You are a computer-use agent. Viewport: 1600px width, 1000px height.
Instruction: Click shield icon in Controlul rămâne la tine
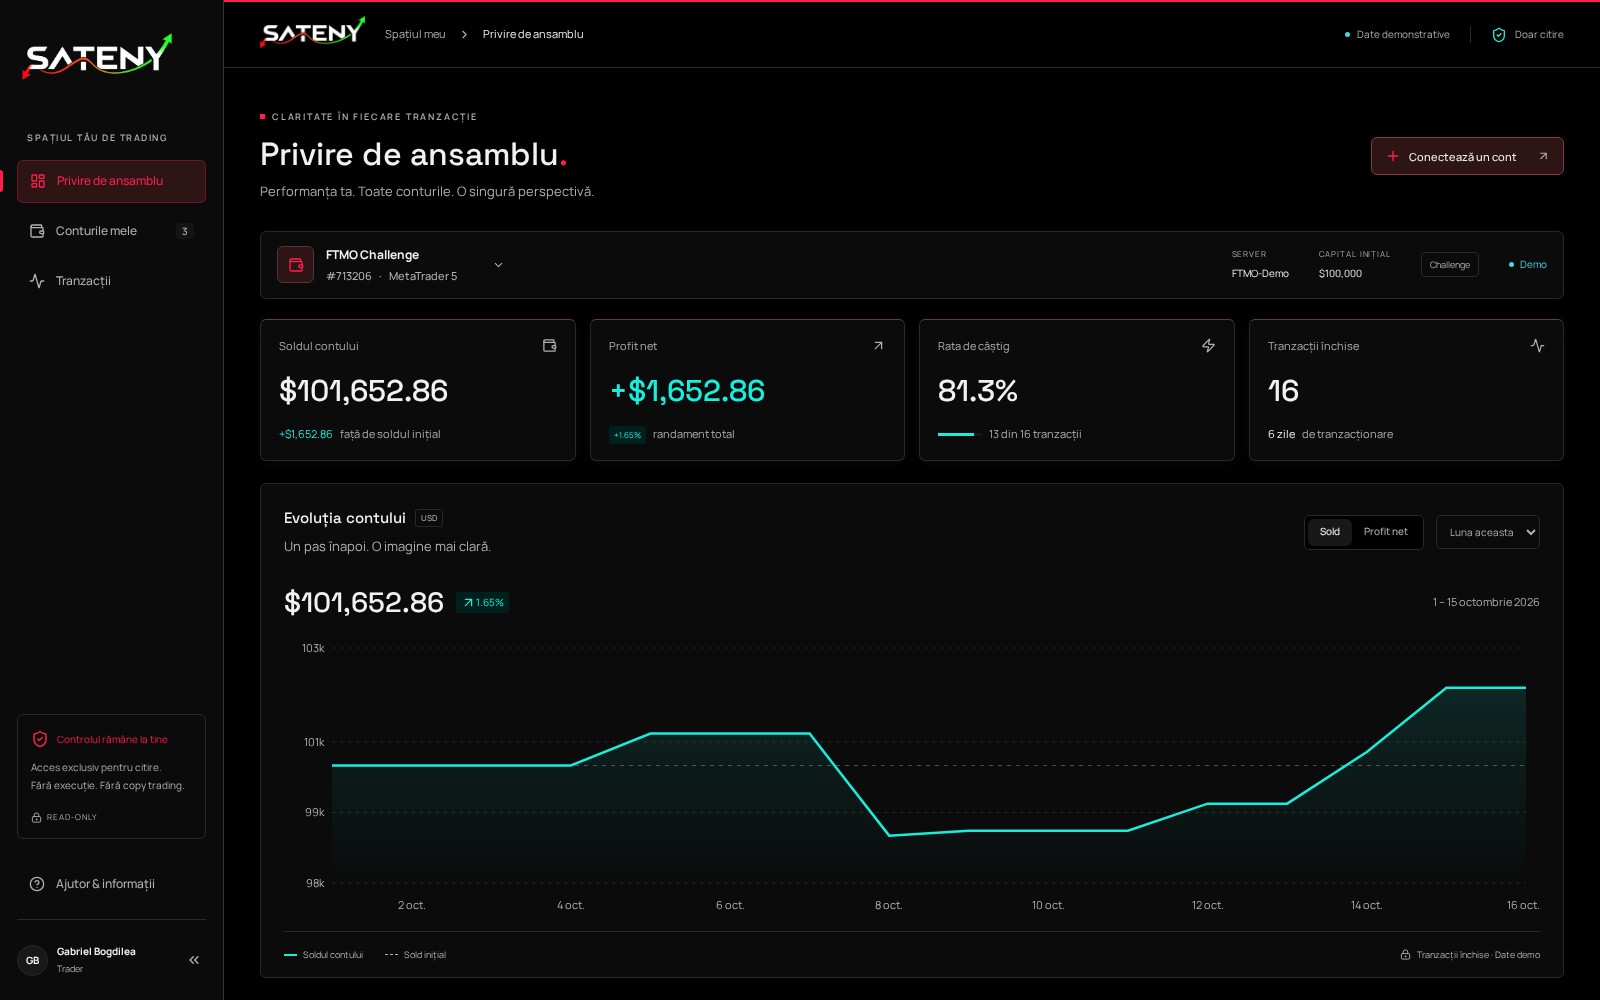[40, 740]
